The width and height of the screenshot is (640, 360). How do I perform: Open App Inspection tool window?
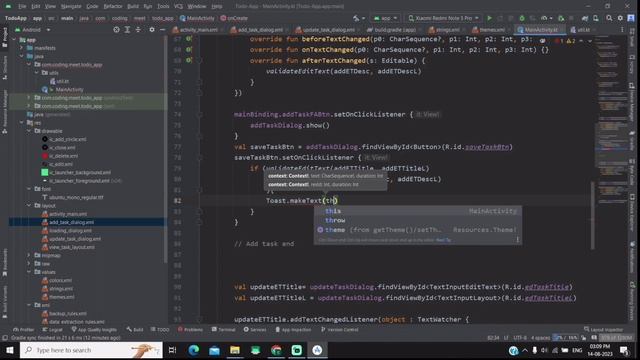(294, 329)
